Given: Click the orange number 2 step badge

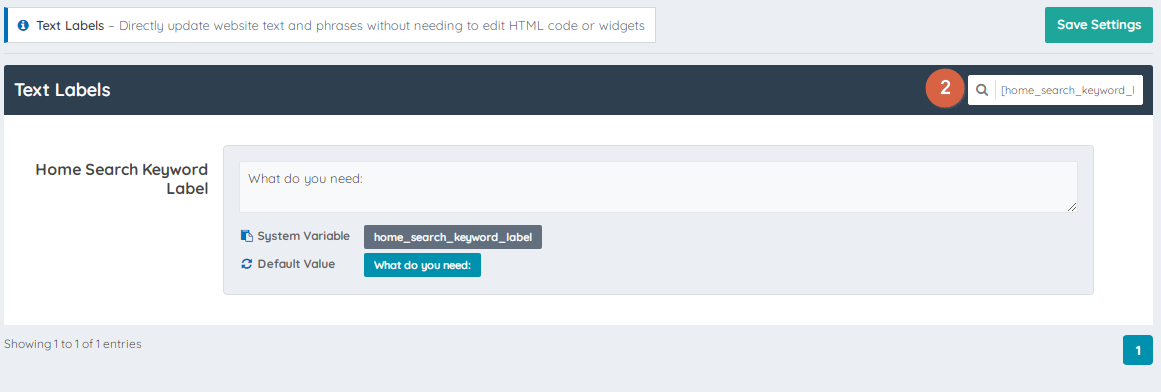Looking at the screenshot, I should pos(944,88).
